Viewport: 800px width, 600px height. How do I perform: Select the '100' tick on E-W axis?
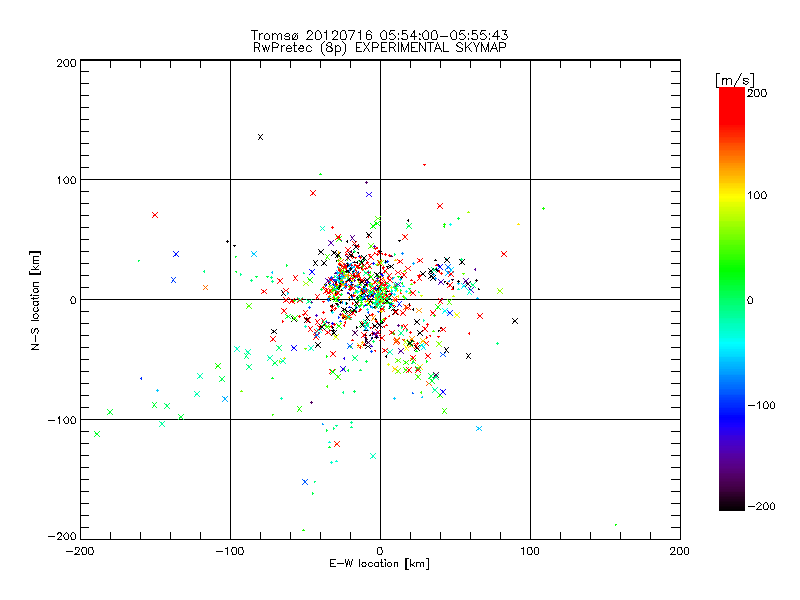pos(530,551)
